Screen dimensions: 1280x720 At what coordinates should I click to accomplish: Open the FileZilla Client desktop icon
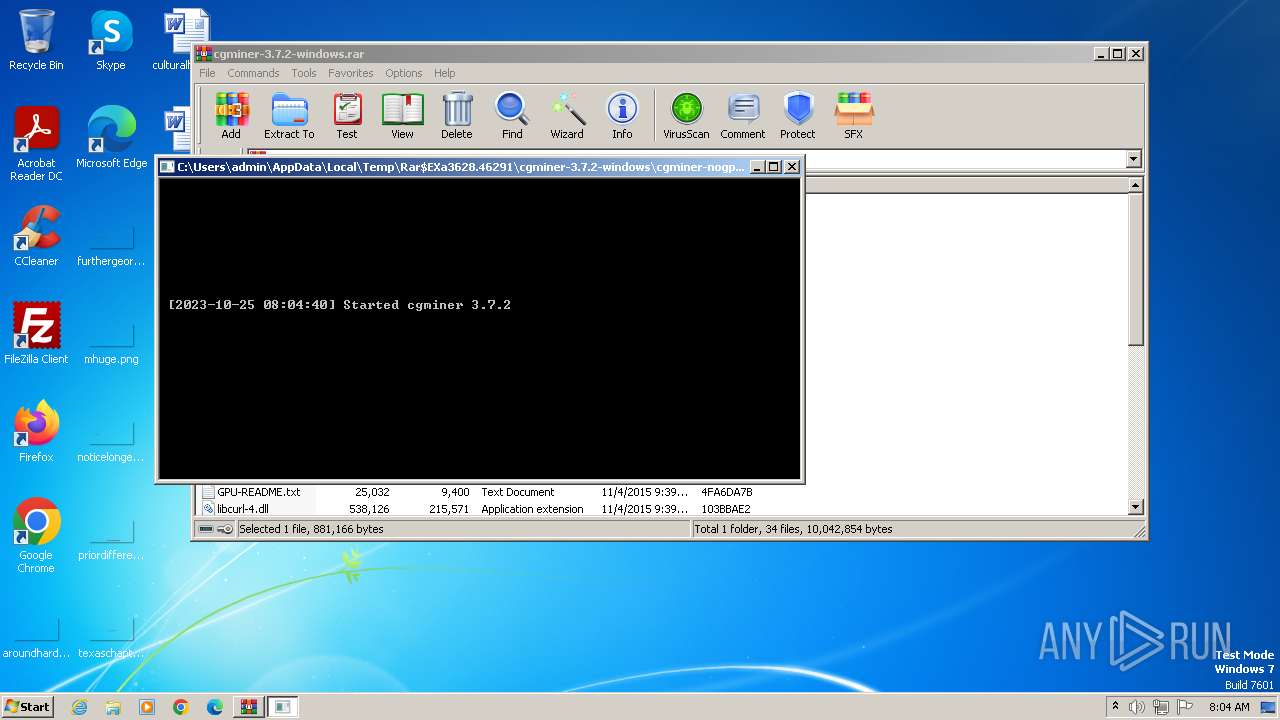click(36, 334)
